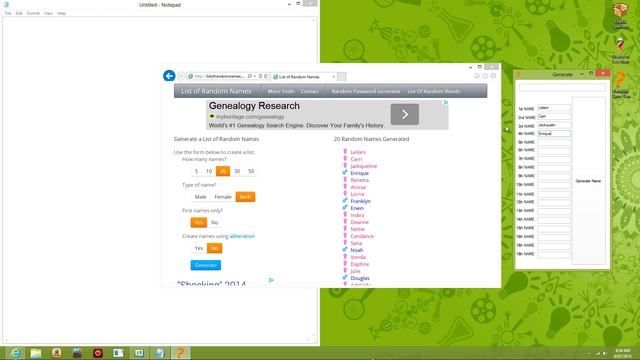This screenshot has height=360, width=640.
Task: Click the List of Random Names site title
Action: tap(216, 91)
